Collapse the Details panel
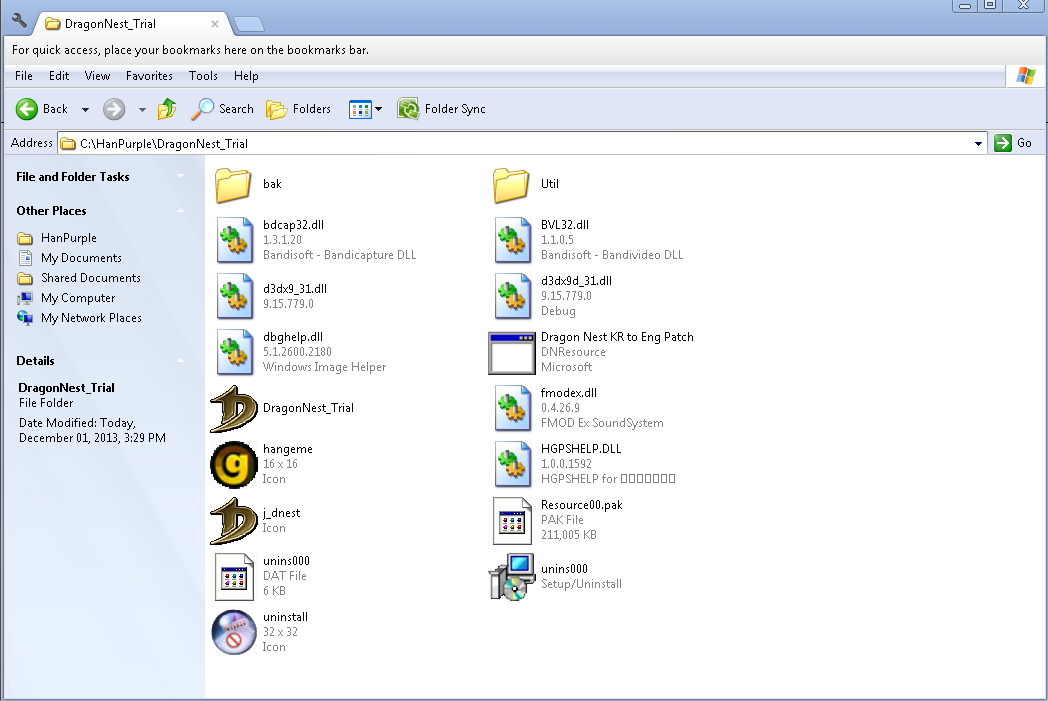Screen dimensions: 1048x701 point(180,361)
